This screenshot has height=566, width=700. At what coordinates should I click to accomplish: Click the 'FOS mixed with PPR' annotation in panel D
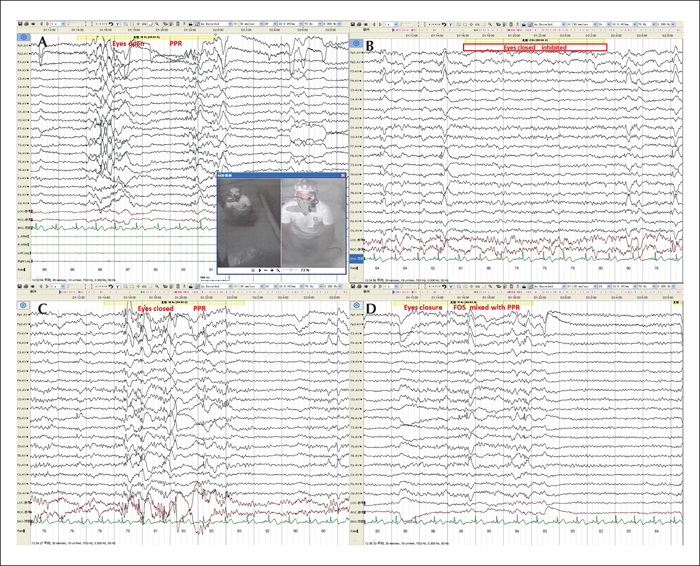pos(487,308)
